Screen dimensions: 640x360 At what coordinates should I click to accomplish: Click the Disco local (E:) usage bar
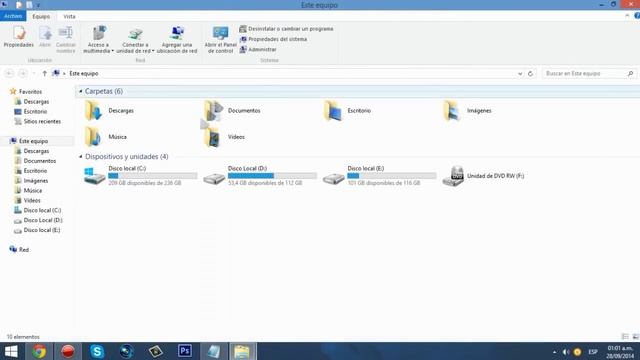click(x=391, y=176)
